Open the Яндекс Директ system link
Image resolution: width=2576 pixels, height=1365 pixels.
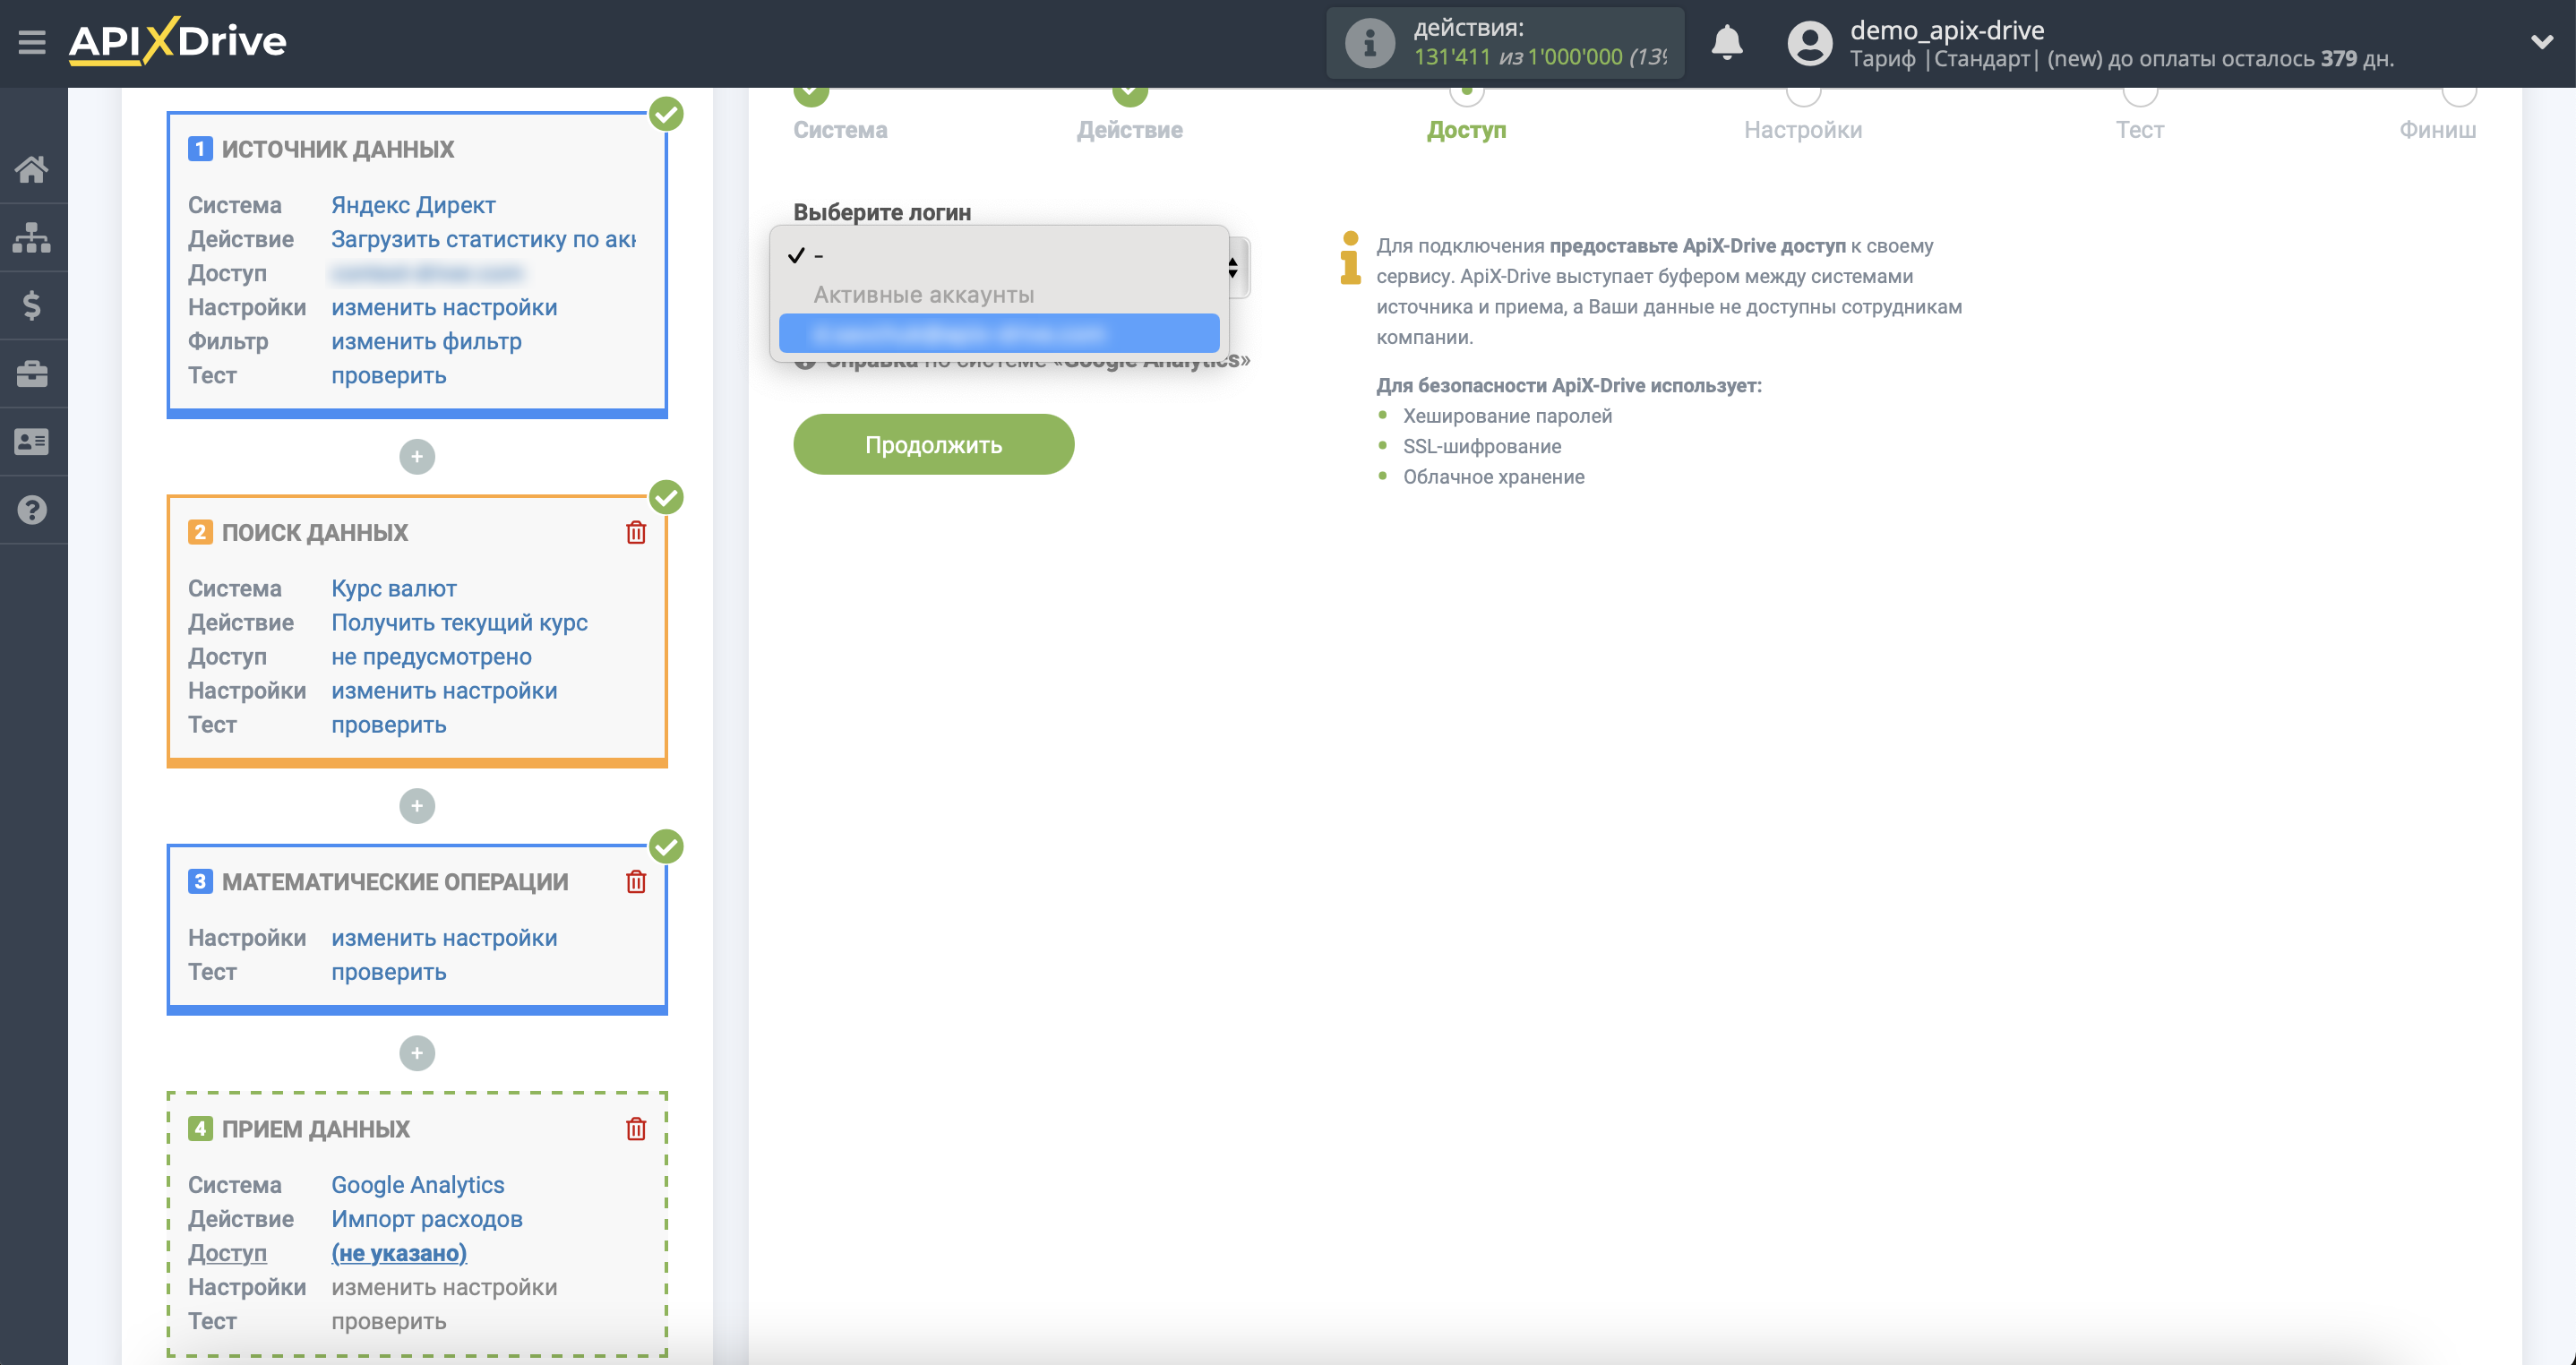[x=413, y=205]
